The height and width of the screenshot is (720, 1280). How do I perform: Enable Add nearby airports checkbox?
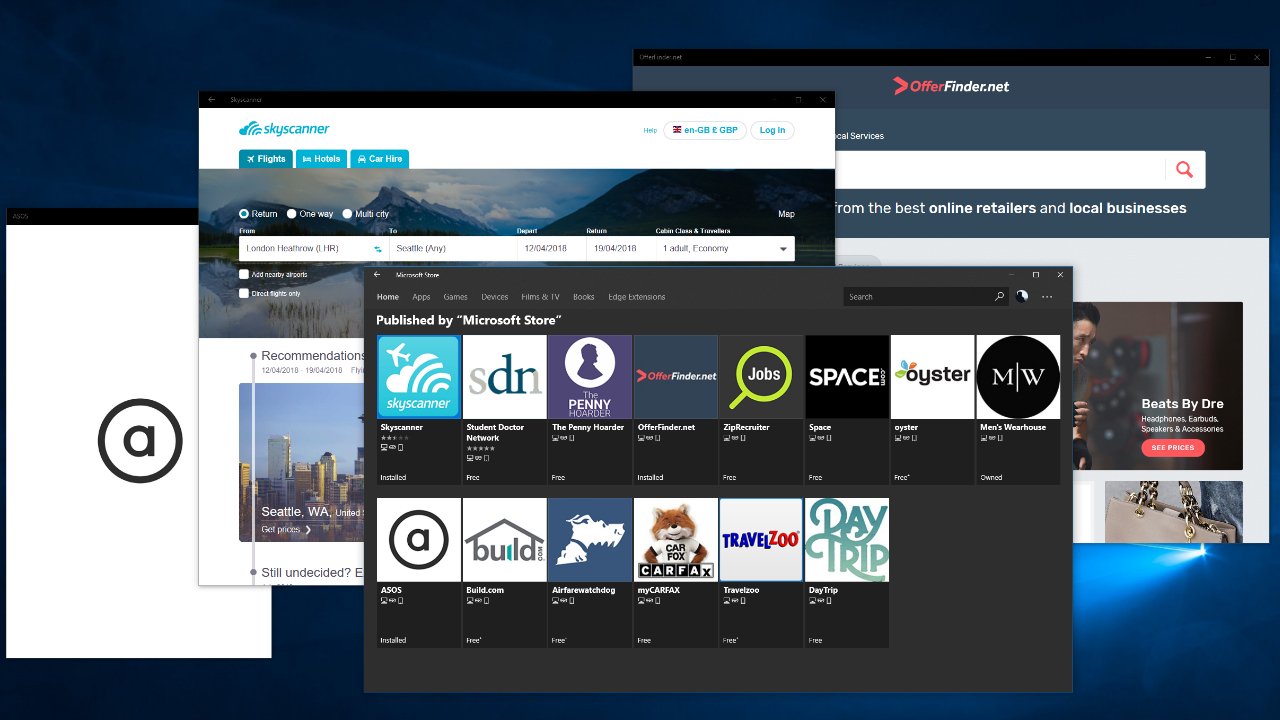coord(244,274)
